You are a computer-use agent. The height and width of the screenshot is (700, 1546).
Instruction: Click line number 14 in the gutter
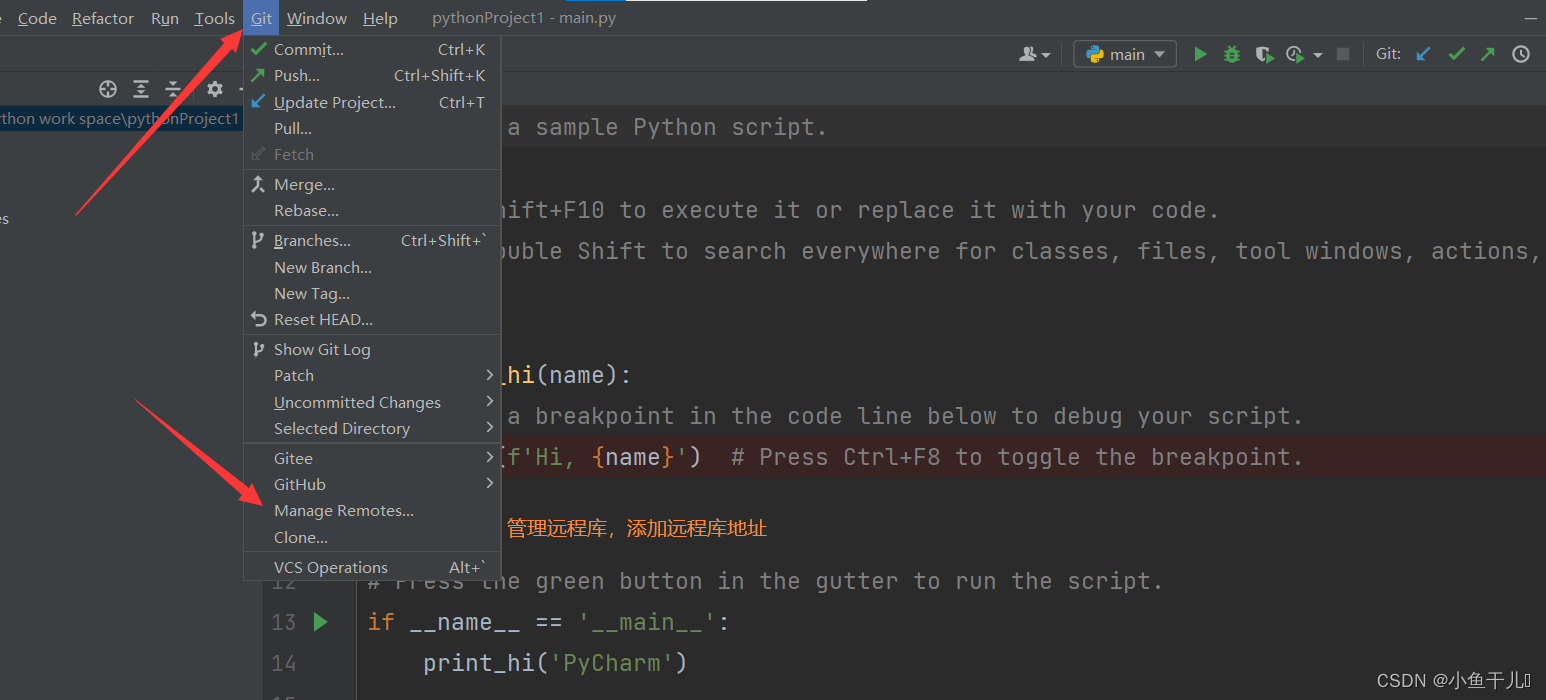pyautogui.click(x=284, y=663)
